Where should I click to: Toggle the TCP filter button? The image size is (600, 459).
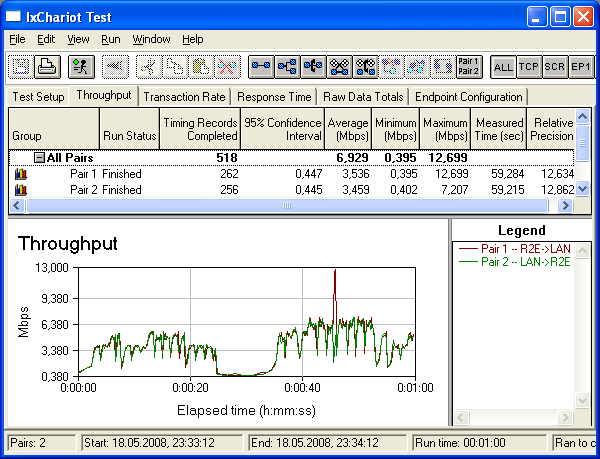529,67
